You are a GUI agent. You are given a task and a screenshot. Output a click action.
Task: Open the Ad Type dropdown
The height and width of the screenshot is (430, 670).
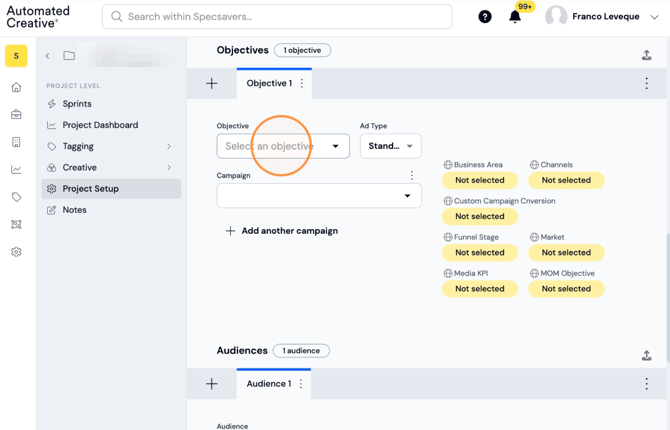[391, 146]
